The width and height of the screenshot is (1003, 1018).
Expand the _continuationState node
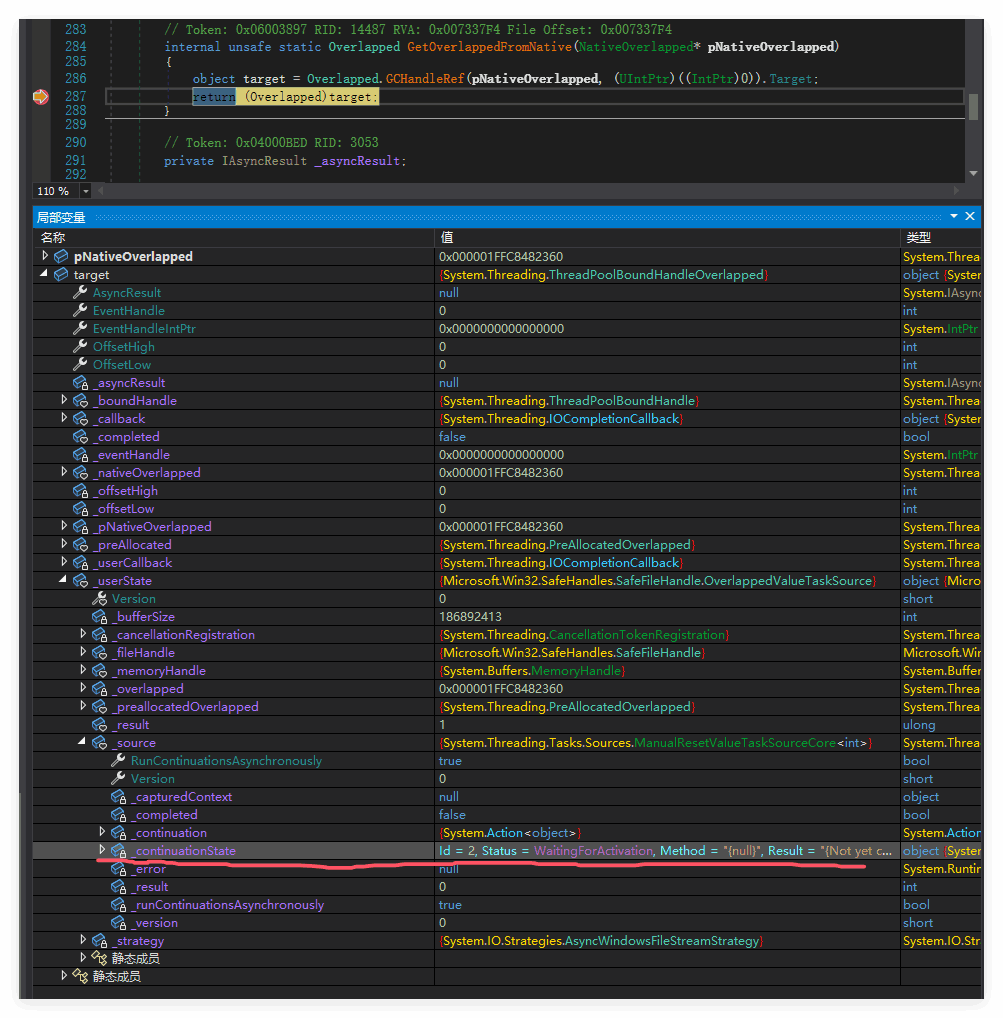tap(102, 851)
